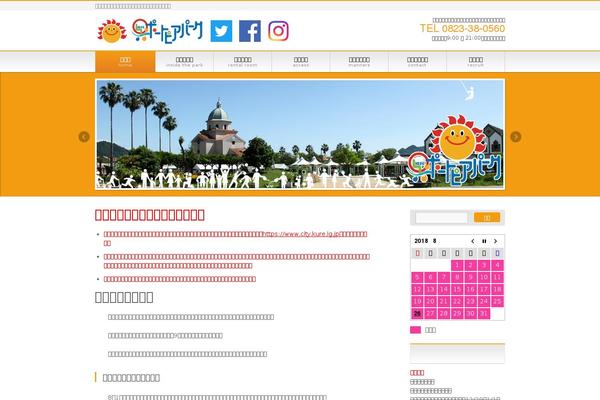The image size is (600, 400).
Task: Go to the previous calendar month
Action: click(473, 241)
